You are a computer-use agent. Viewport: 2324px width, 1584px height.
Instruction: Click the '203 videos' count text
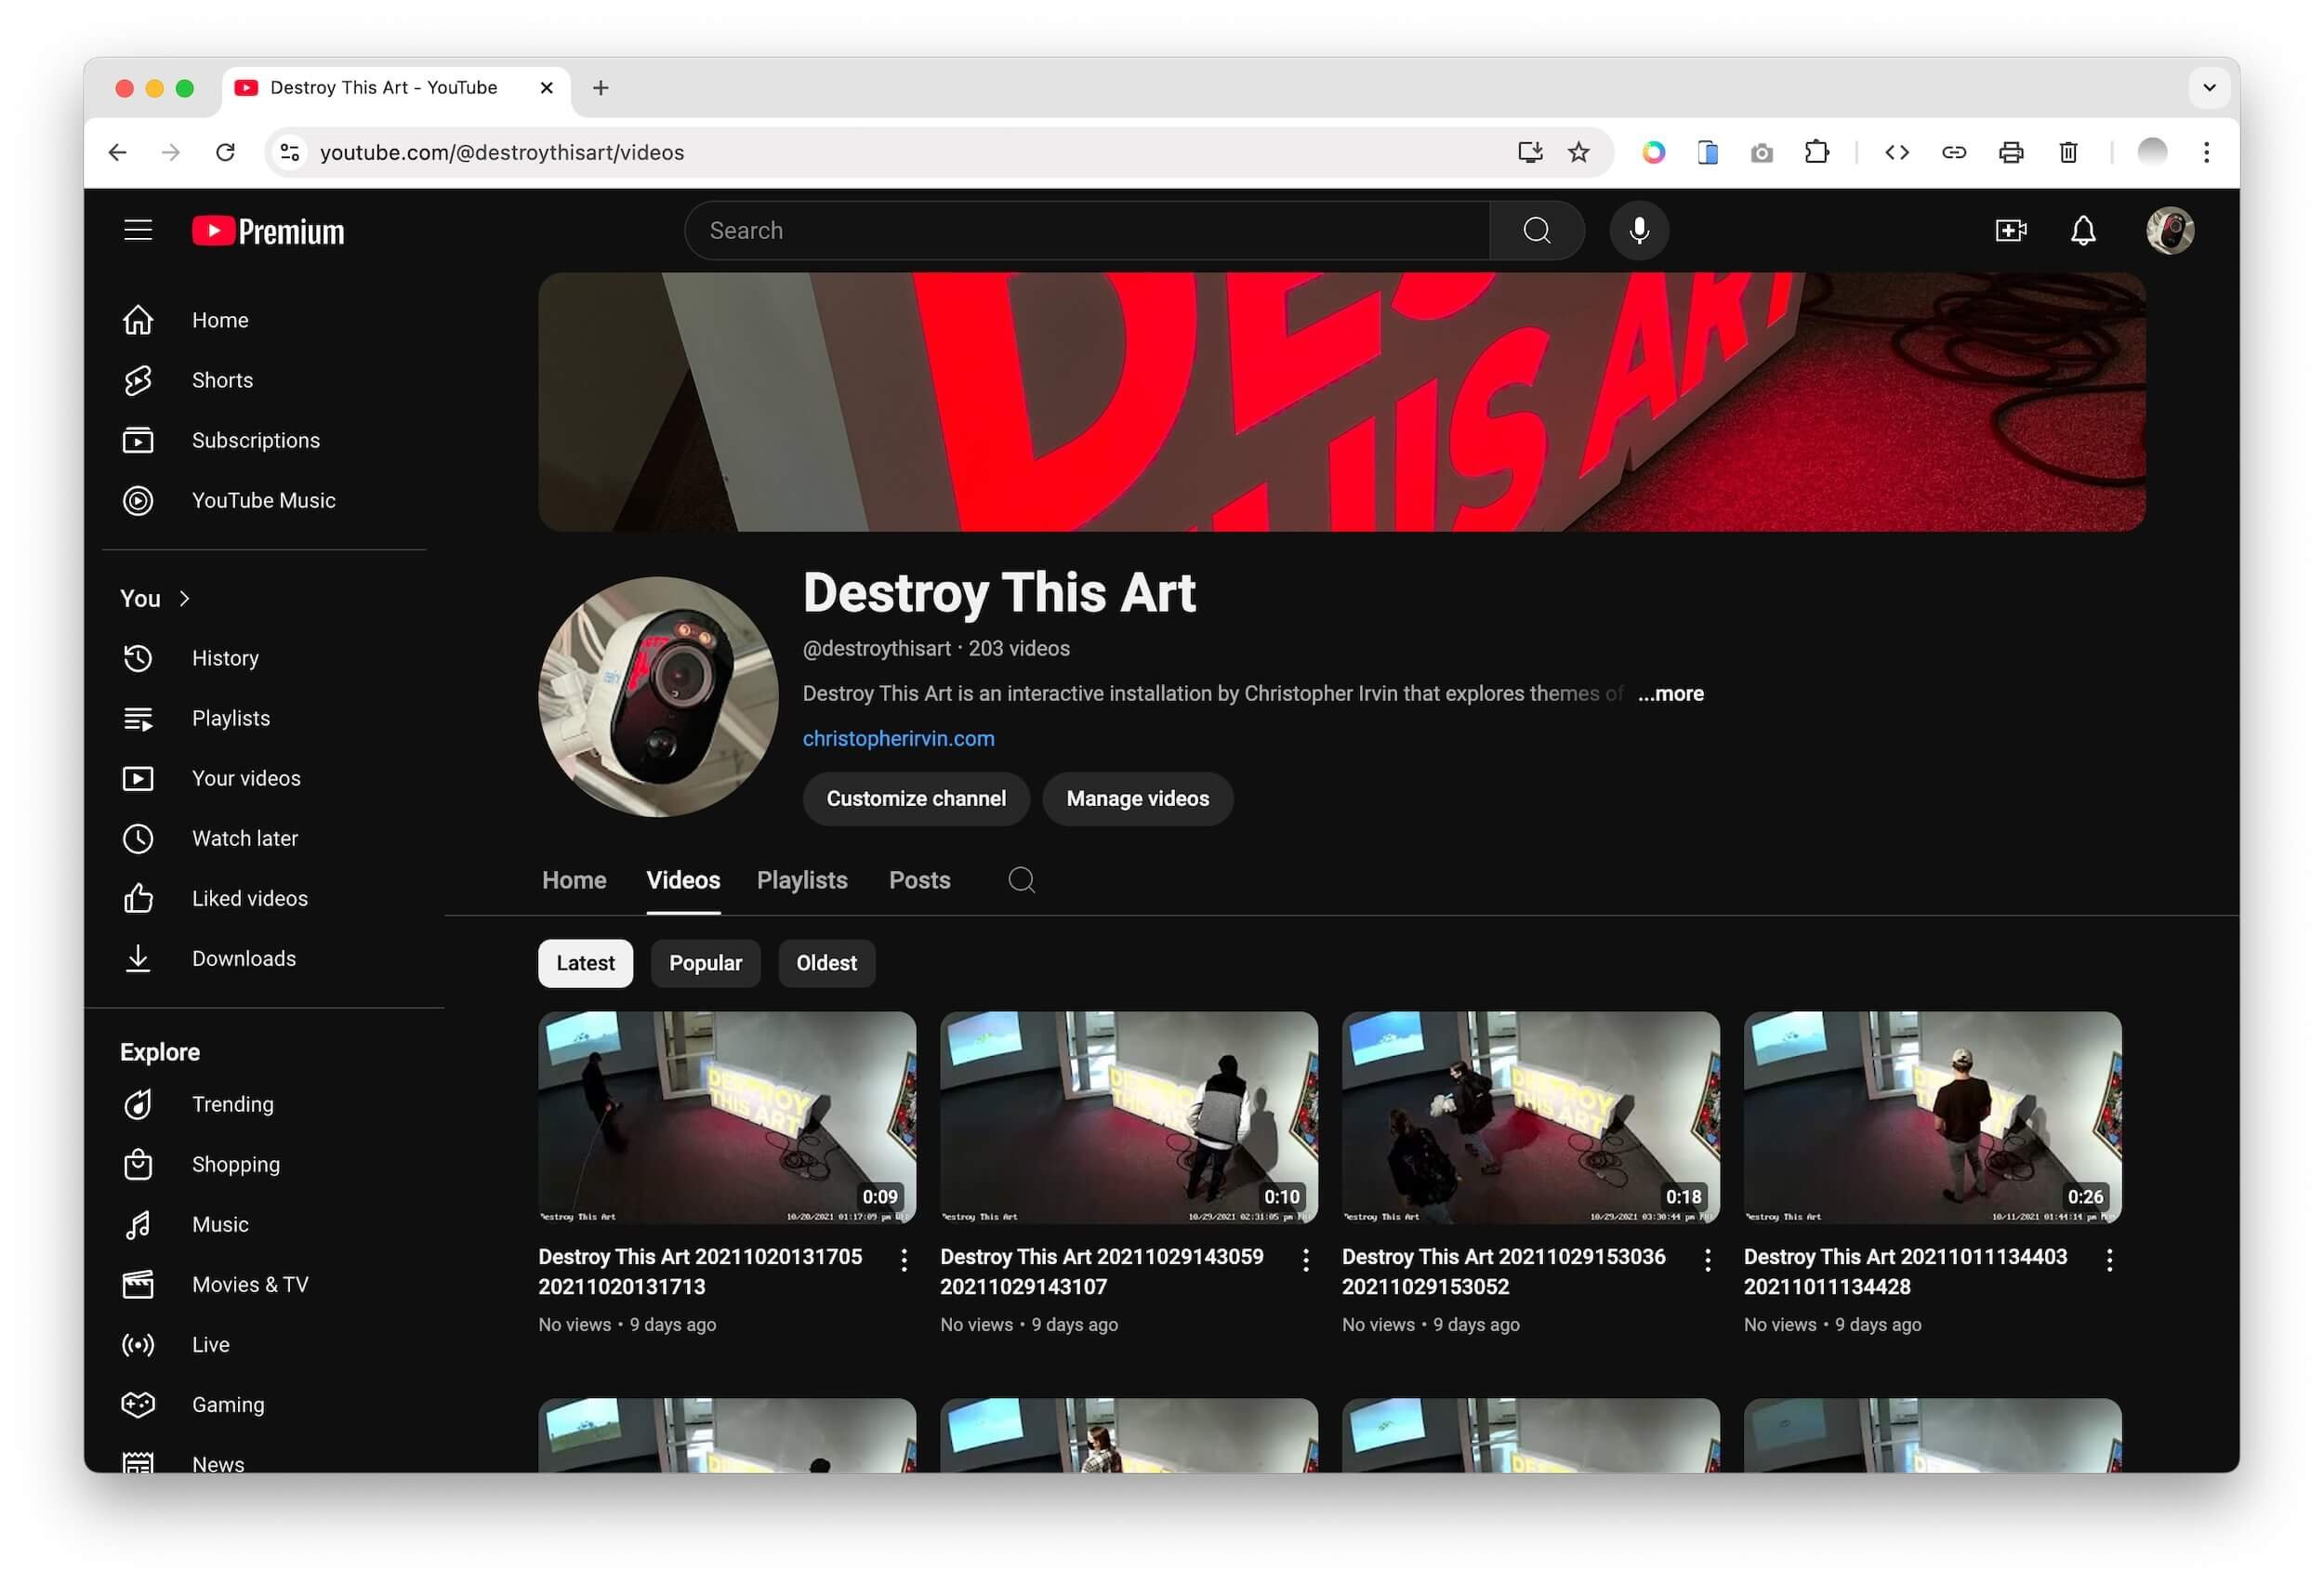1018,648
